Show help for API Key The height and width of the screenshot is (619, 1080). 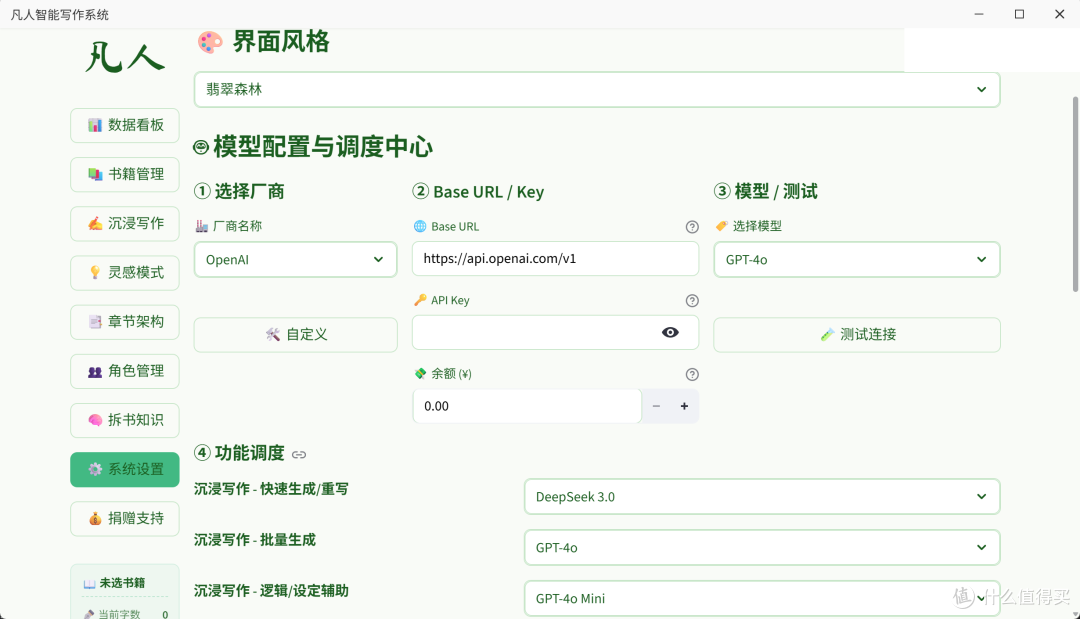[x=692, y=300]
